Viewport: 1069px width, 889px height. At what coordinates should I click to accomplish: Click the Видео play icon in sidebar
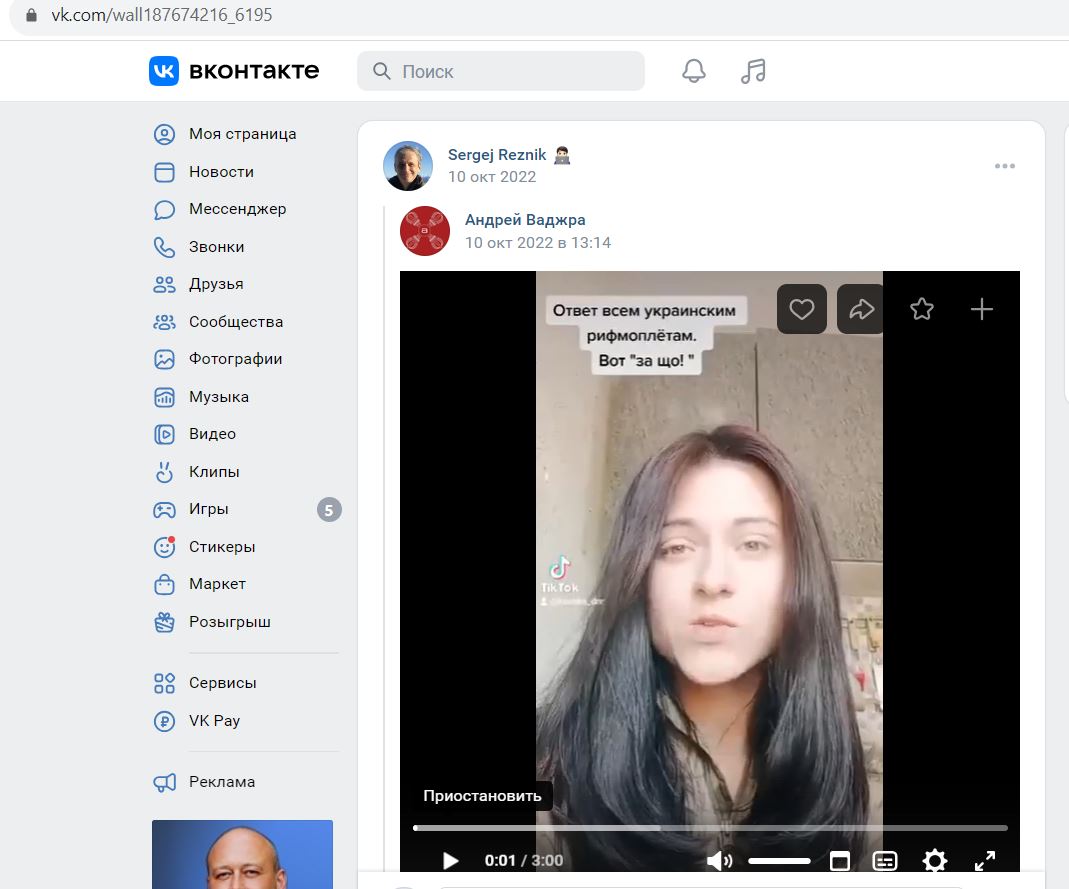click(x=164, y=434)
